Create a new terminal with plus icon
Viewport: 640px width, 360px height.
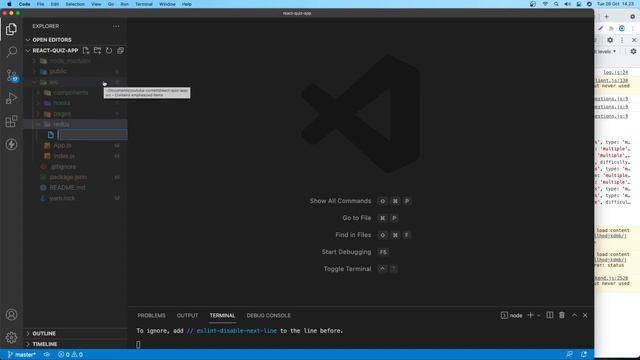pos(530,315)
